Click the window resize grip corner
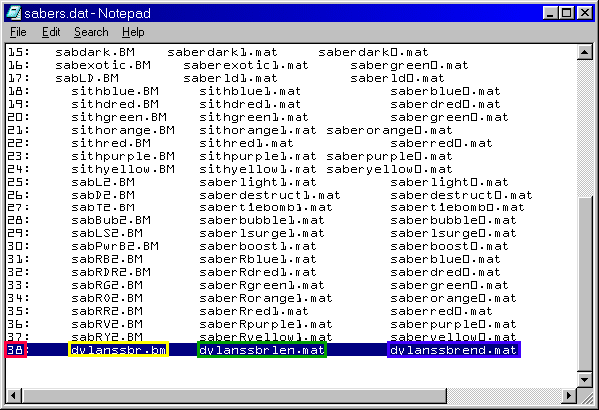This screenshot has width=599, height=410. (586, 396)
